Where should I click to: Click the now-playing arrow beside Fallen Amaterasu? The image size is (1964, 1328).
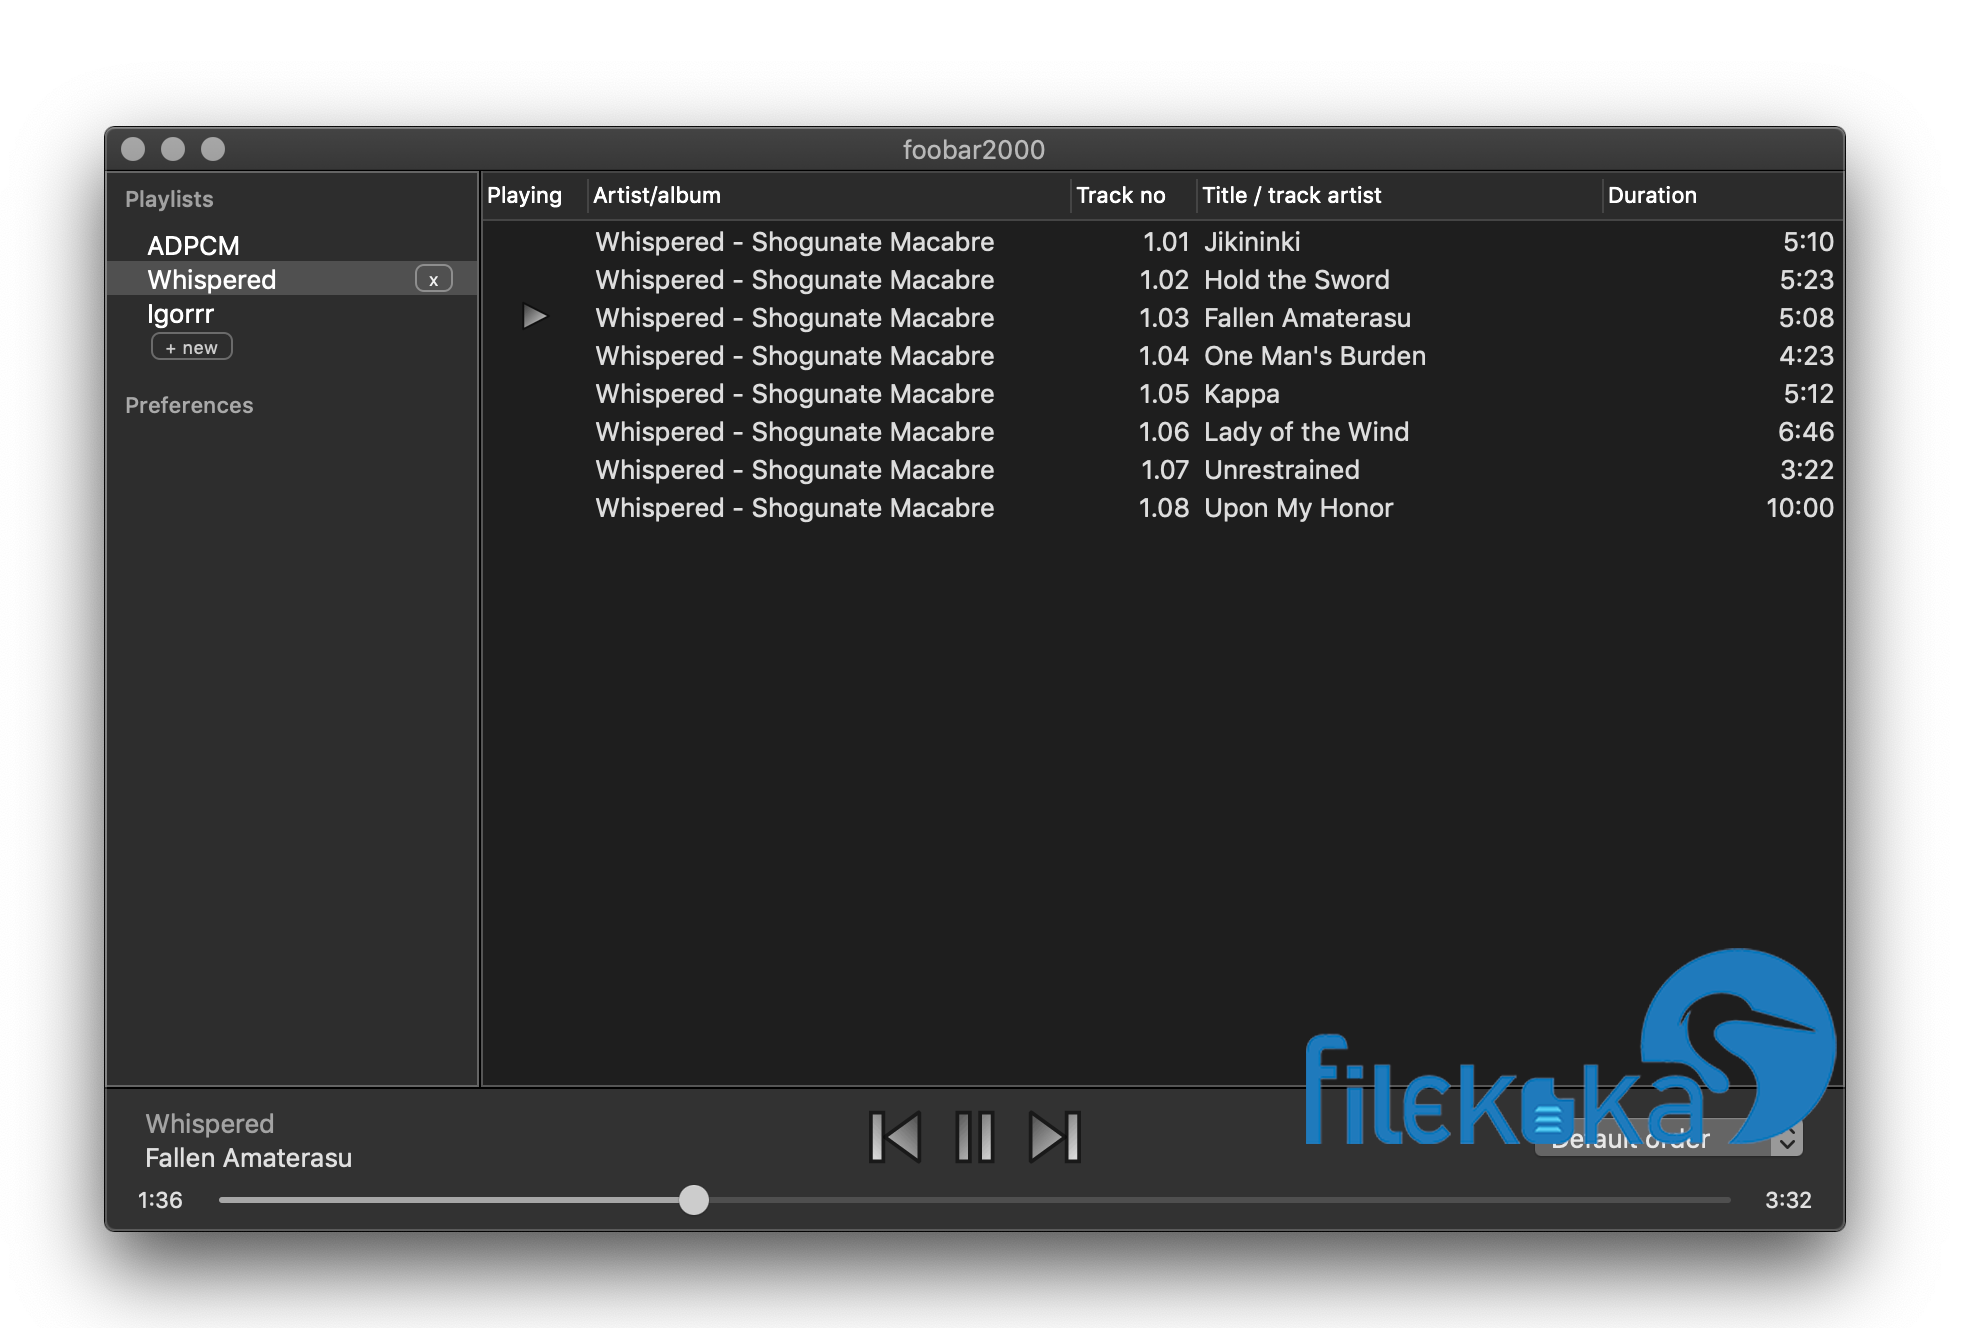pos(535,317)
